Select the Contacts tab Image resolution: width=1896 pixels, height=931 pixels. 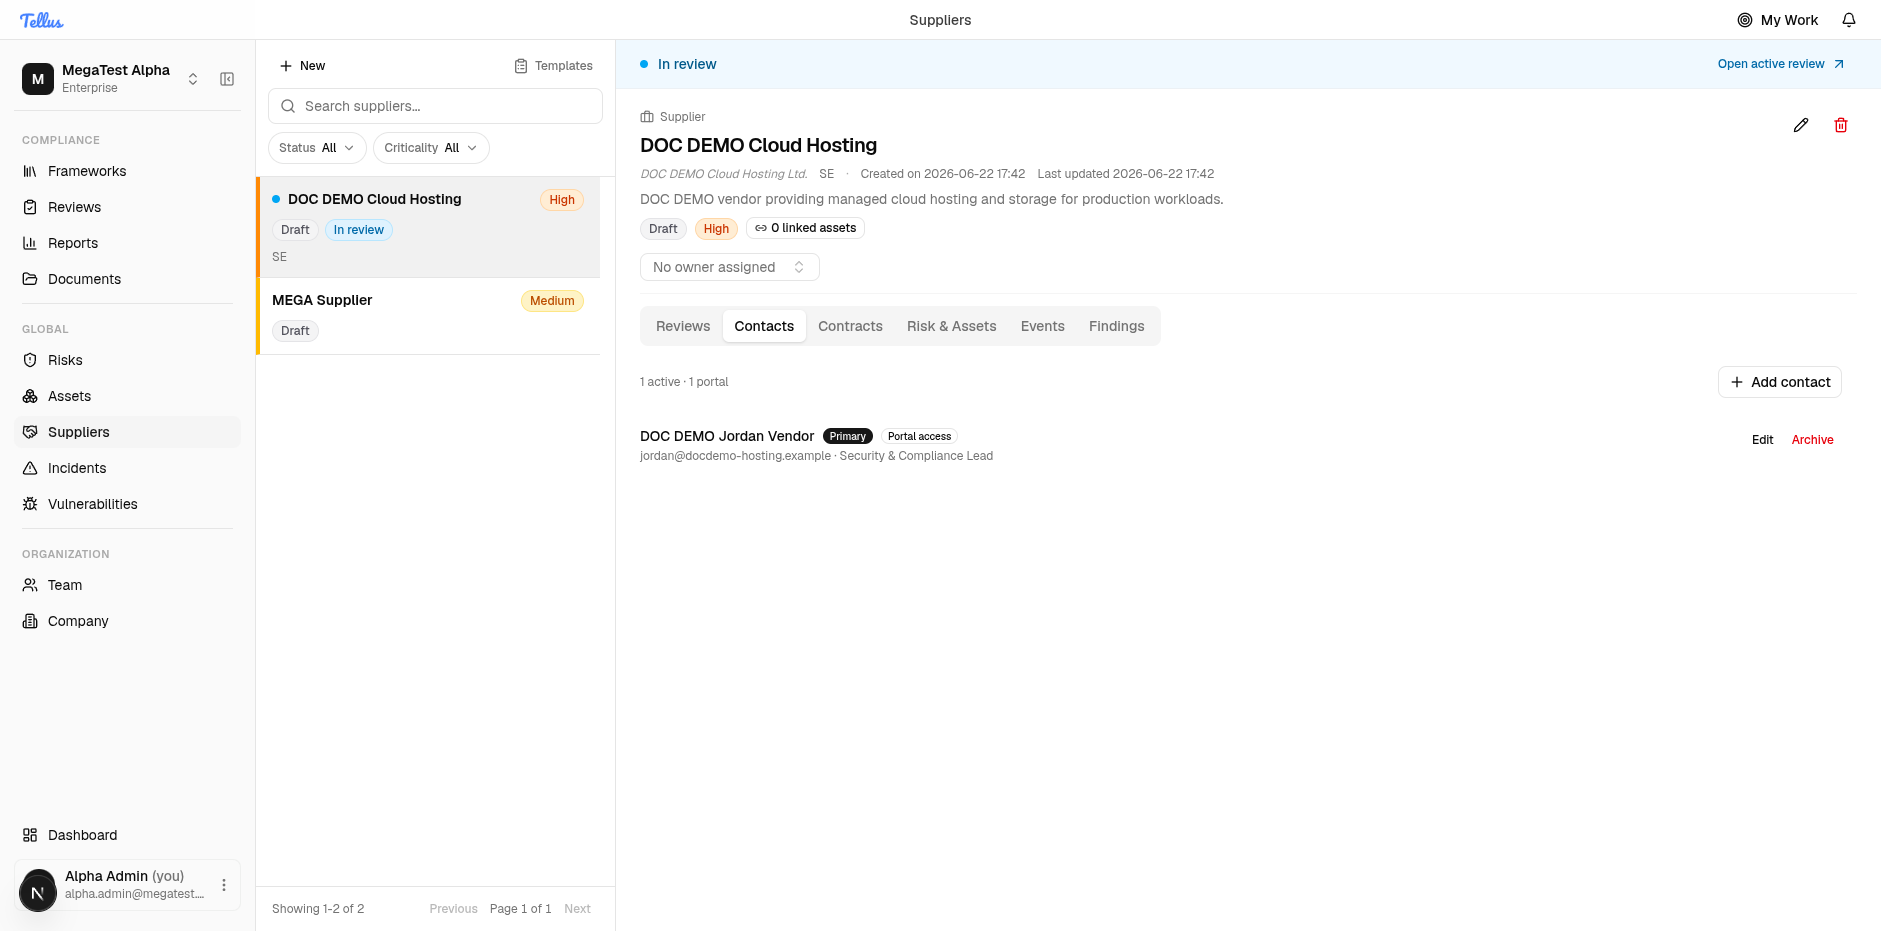point(764,326)
